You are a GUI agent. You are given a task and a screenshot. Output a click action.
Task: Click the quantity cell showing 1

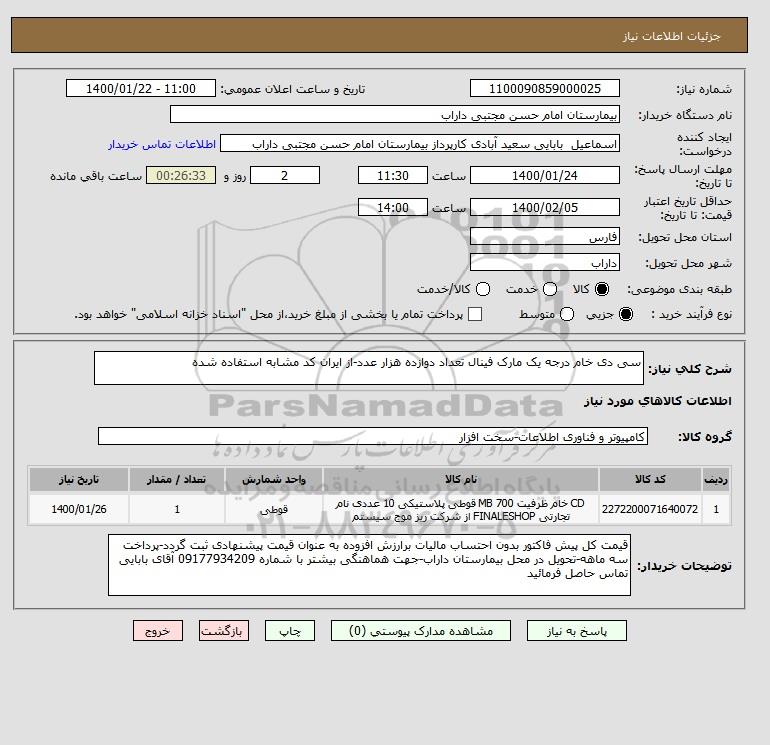[177, 509]
